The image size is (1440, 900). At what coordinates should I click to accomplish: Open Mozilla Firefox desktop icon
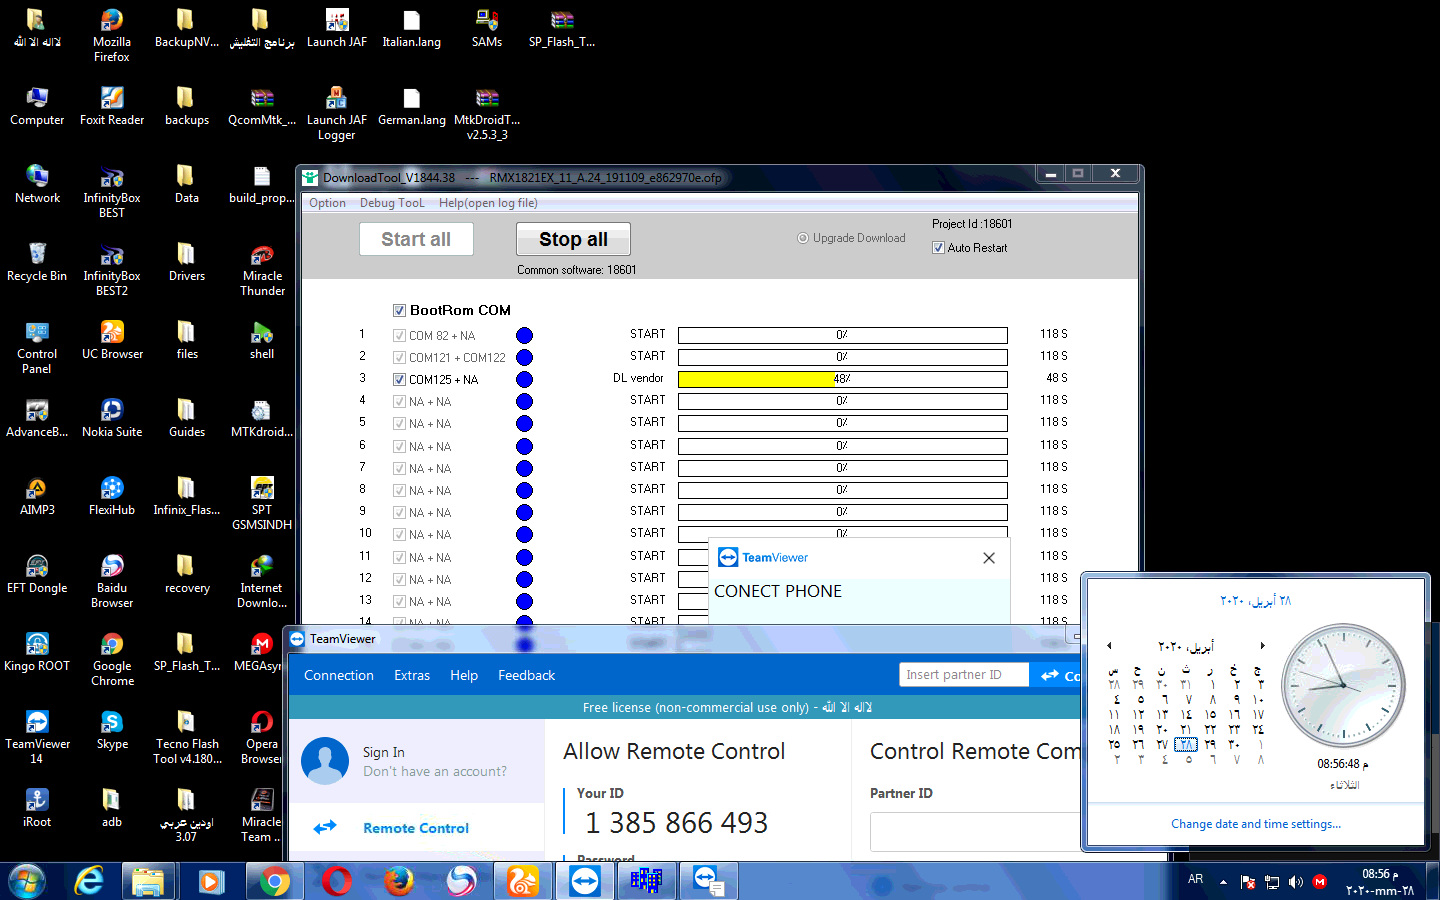pyautogui.click(x=112, y=35)
